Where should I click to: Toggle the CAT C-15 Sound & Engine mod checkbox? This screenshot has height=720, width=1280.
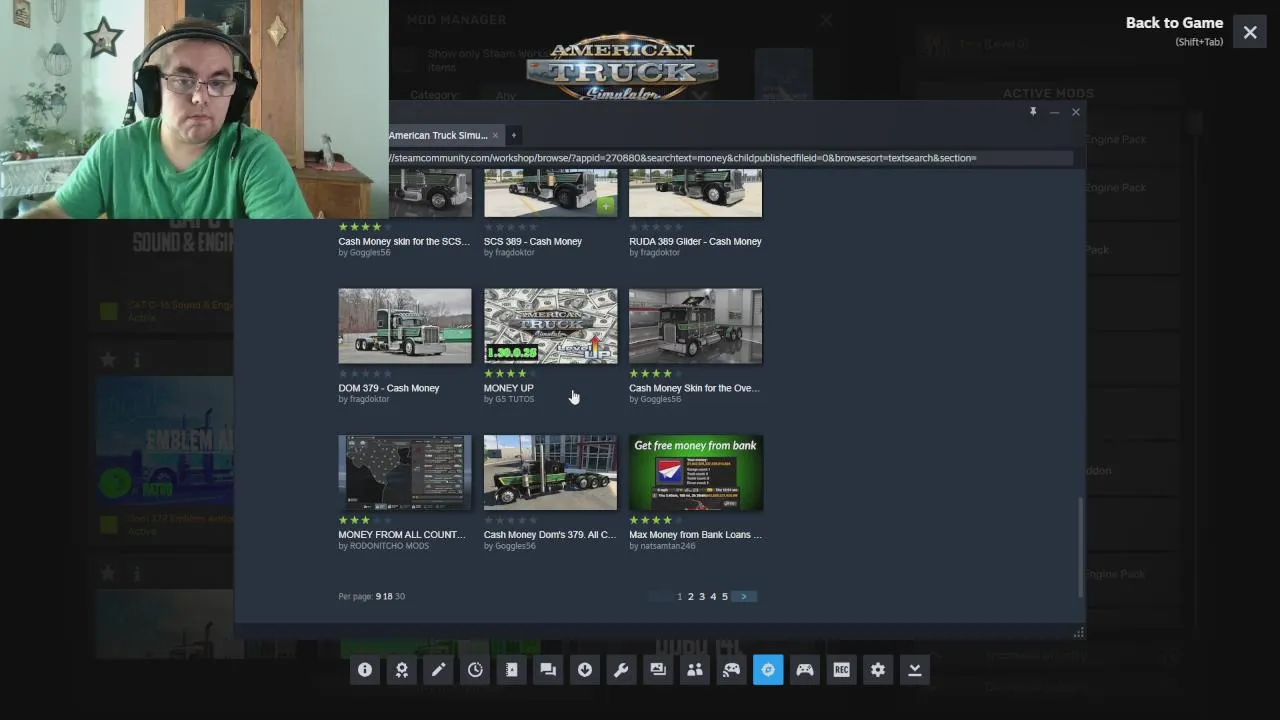click(108, 311)
